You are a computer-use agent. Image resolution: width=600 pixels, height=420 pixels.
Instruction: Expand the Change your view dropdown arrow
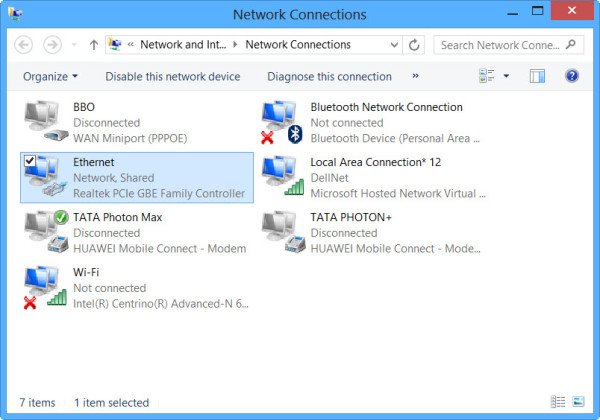[506, 76]
